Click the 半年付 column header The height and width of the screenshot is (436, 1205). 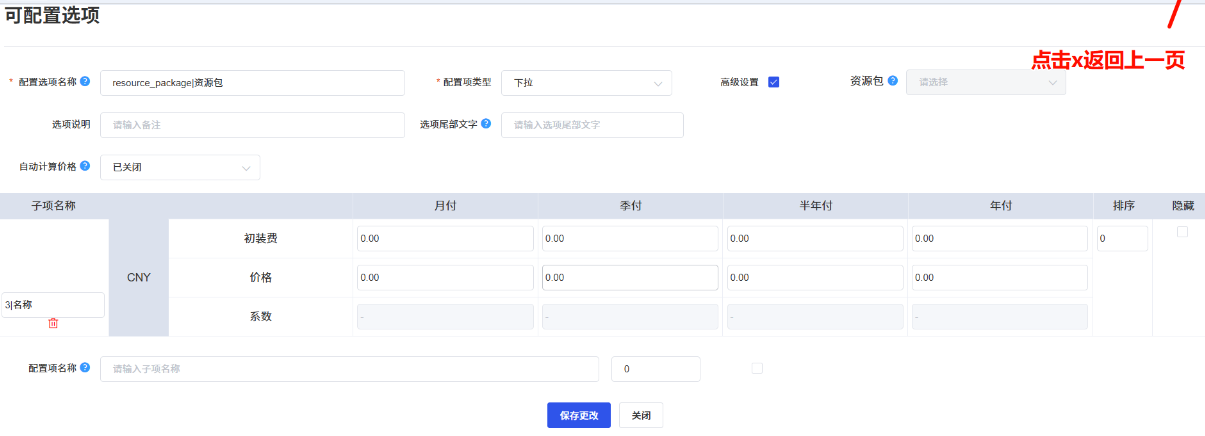click(815, 205)
